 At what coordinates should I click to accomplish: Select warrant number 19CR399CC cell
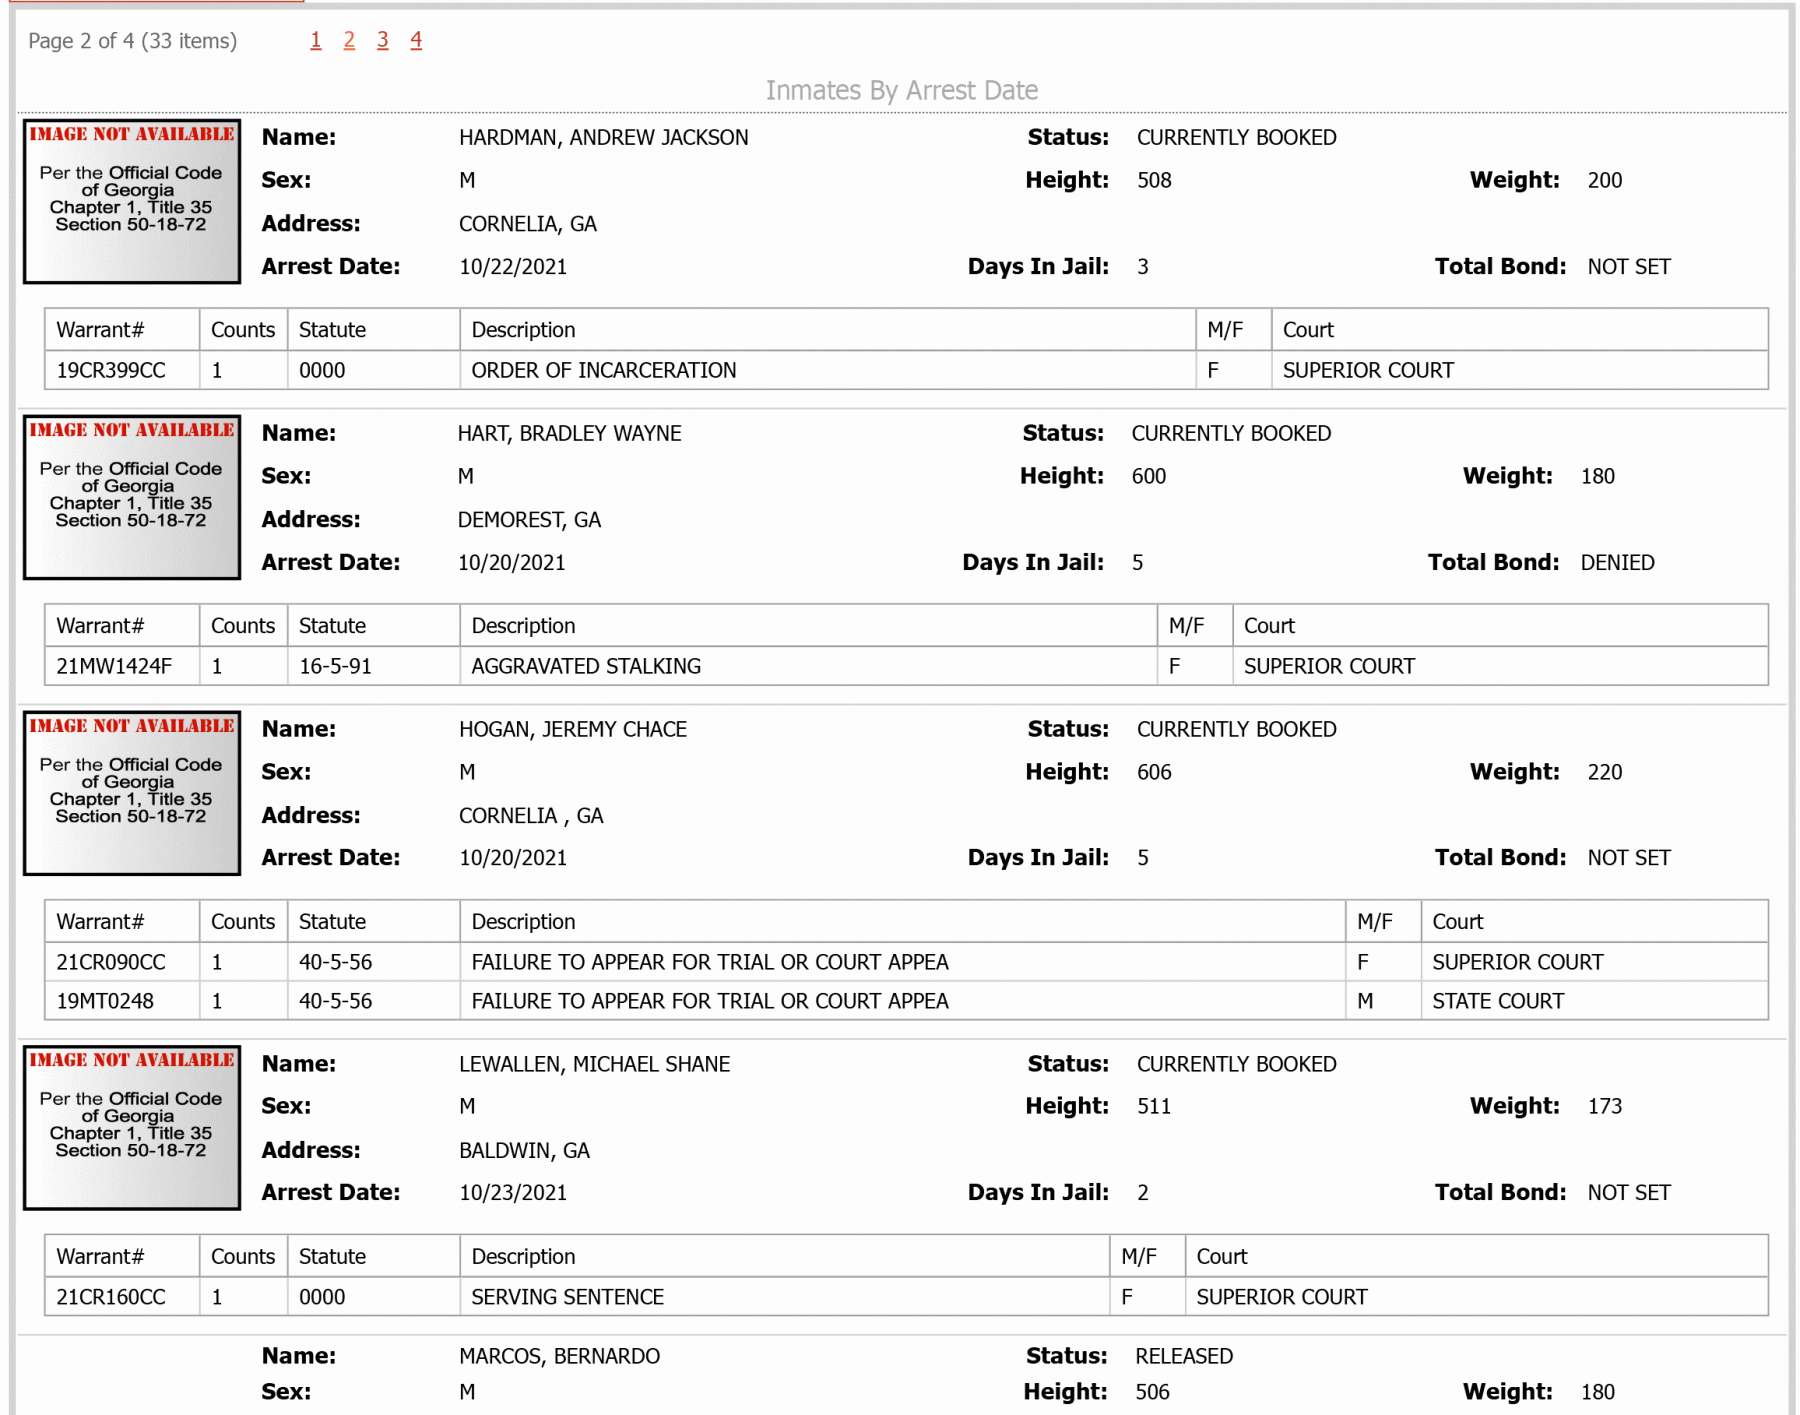pos(122,370)
